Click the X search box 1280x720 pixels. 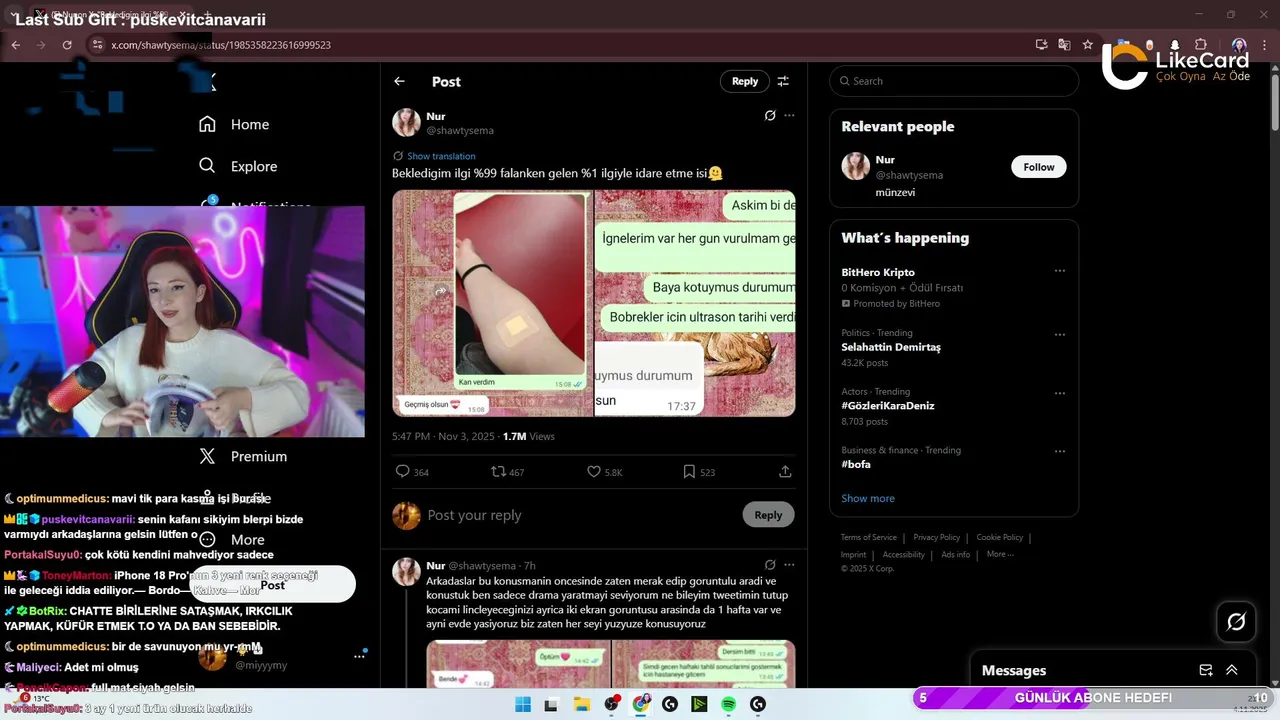pyautogui.click(x=954, y=81)
